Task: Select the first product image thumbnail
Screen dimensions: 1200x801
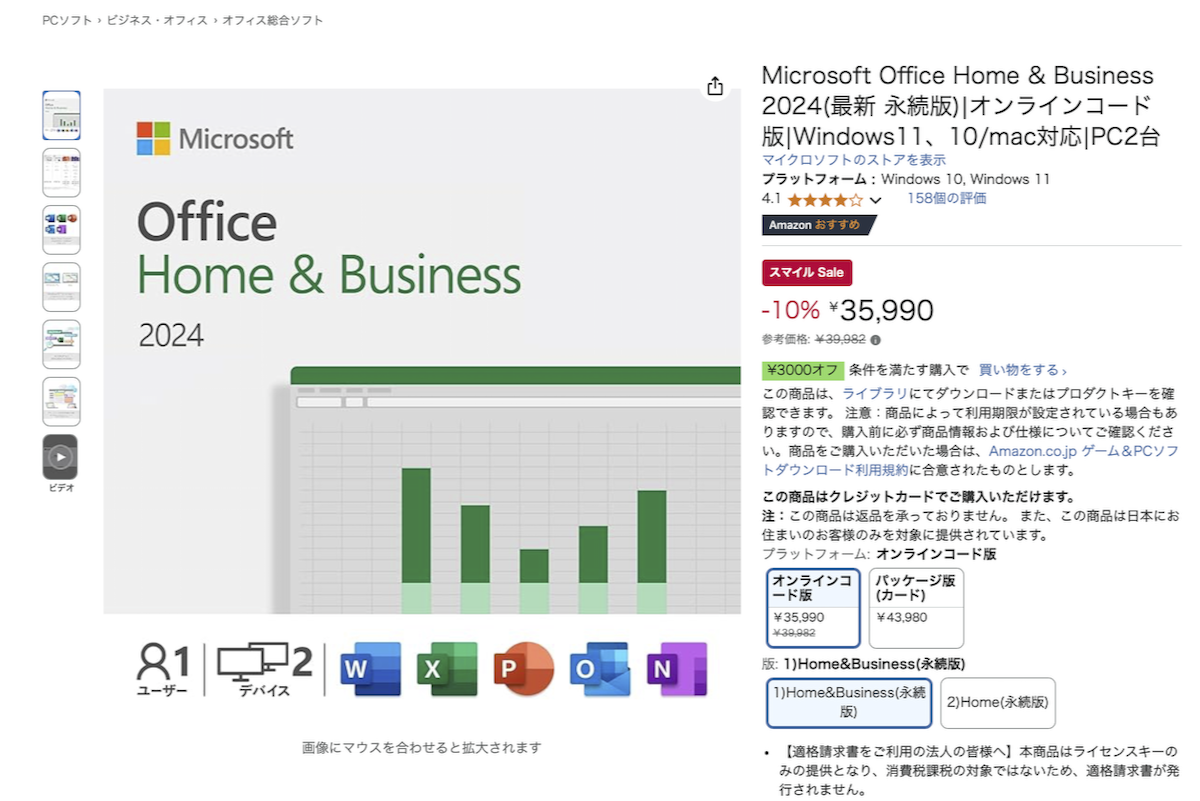Action: click(x=61, y=115)
